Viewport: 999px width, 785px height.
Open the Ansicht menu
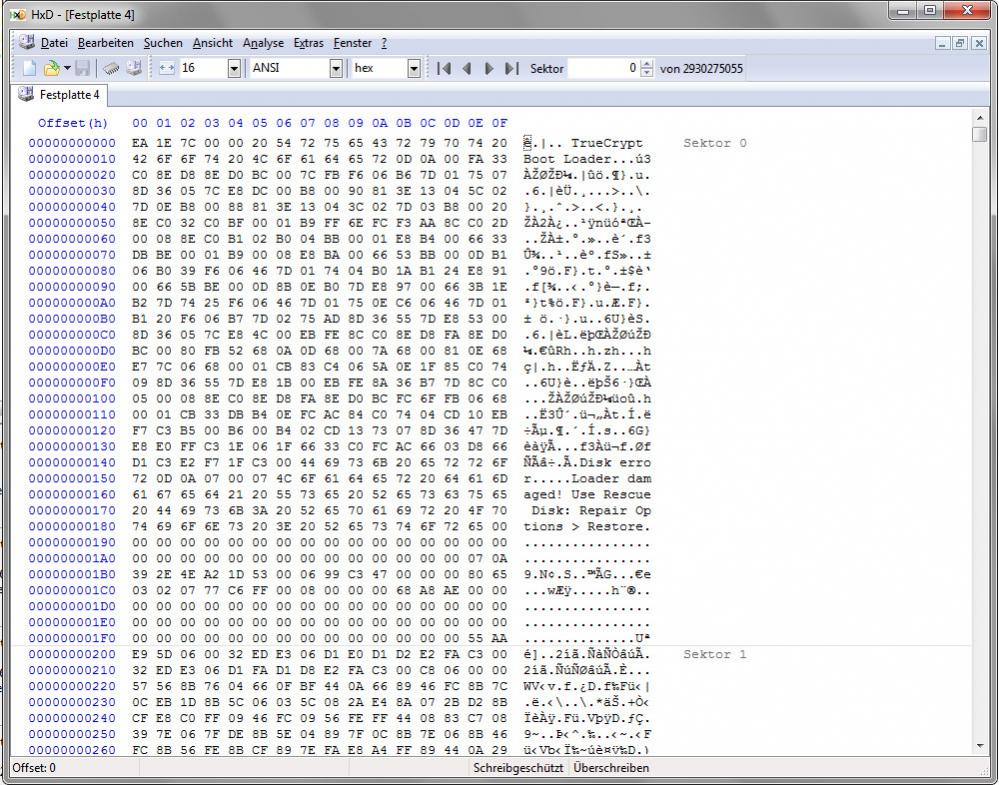click(x=213, y=43)
